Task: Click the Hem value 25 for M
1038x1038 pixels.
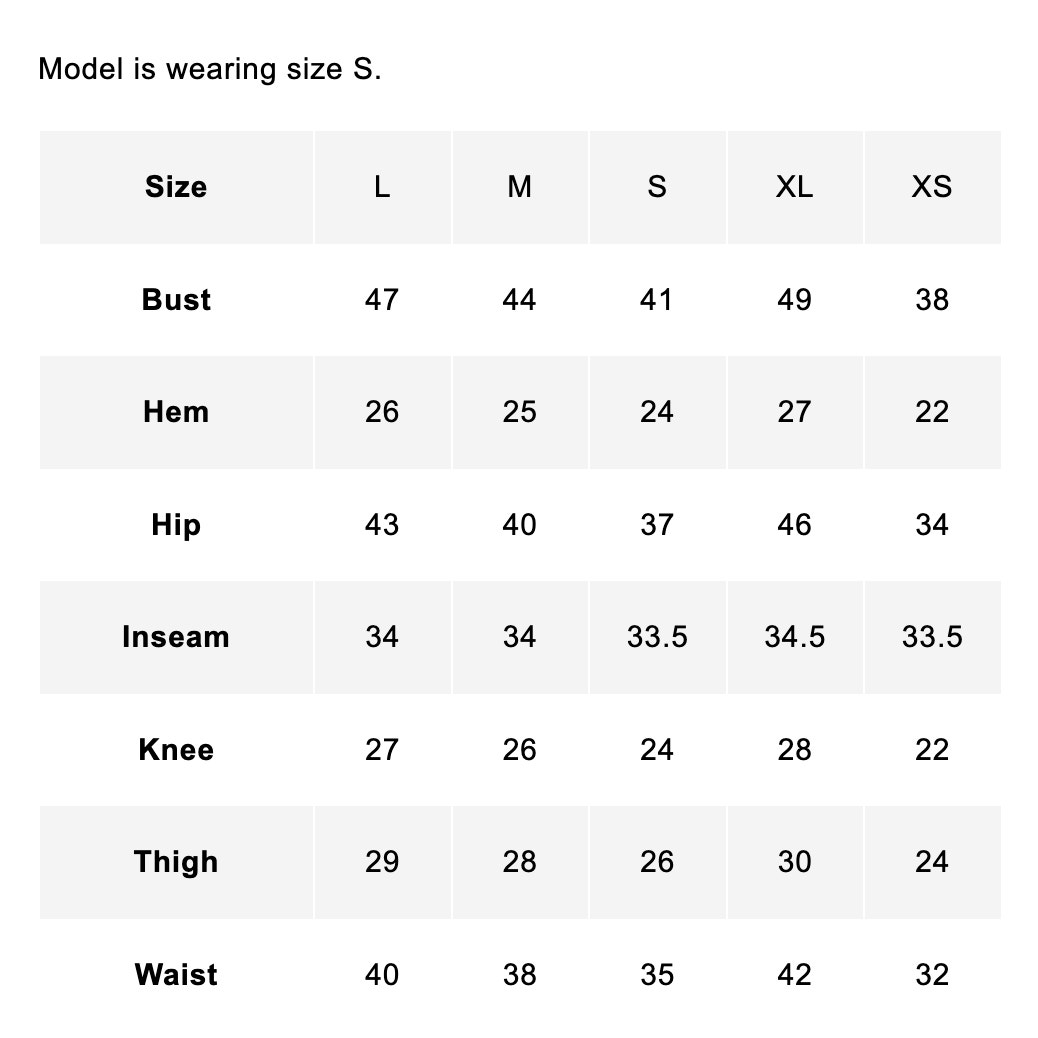Action: tap(520, 412)
